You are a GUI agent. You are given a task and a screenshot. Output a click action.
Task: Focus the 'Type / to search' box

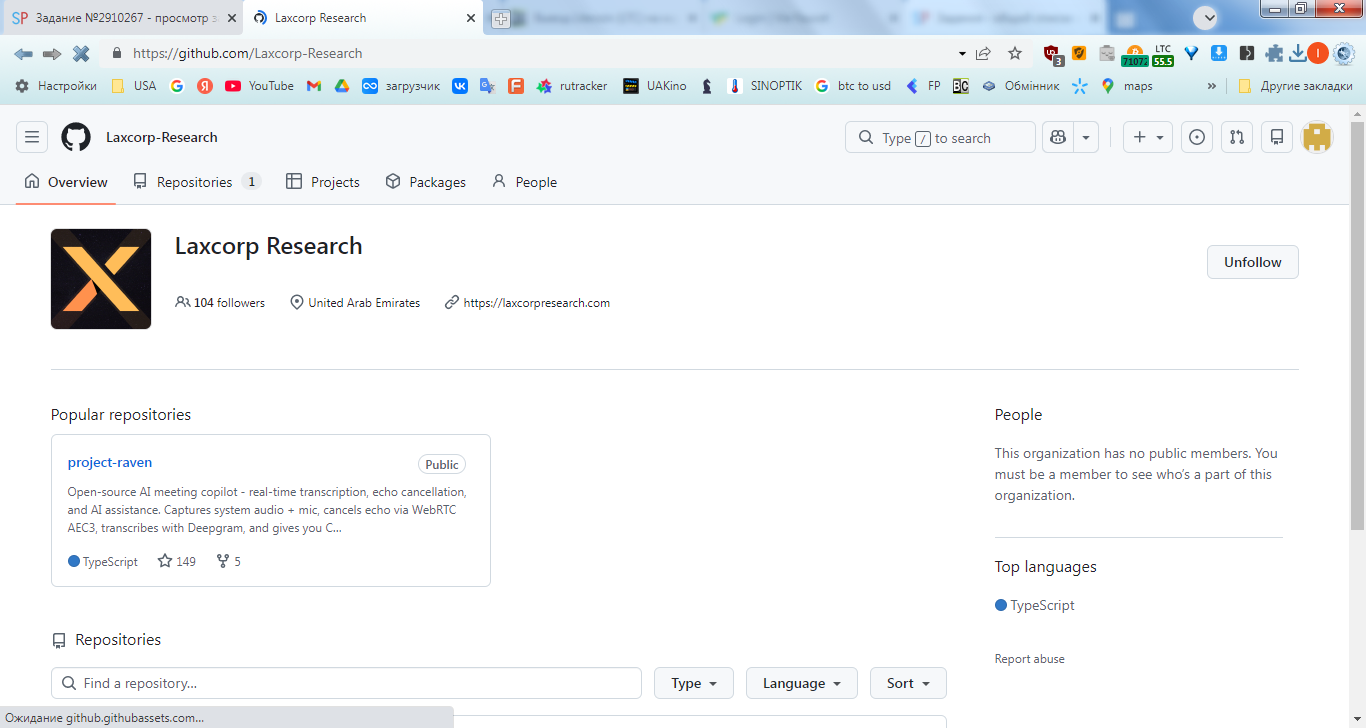[940, 138]
